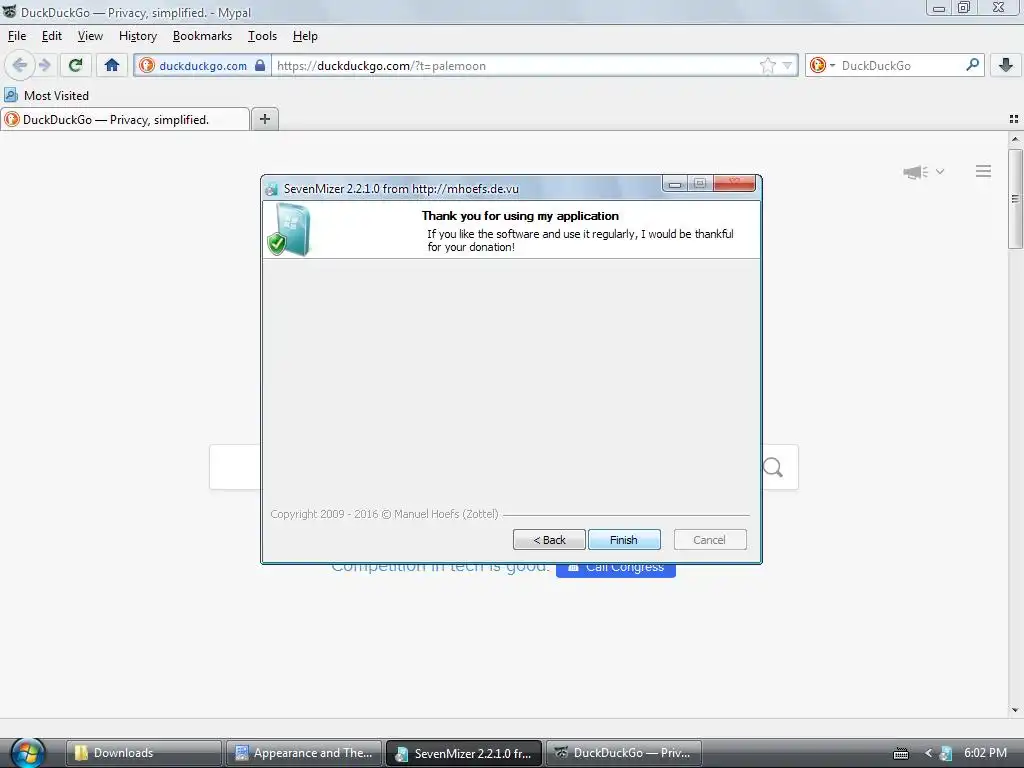Select the DuckDuckGo tab
Viewport: 1024px width, 768px height.
click(125, 120)
